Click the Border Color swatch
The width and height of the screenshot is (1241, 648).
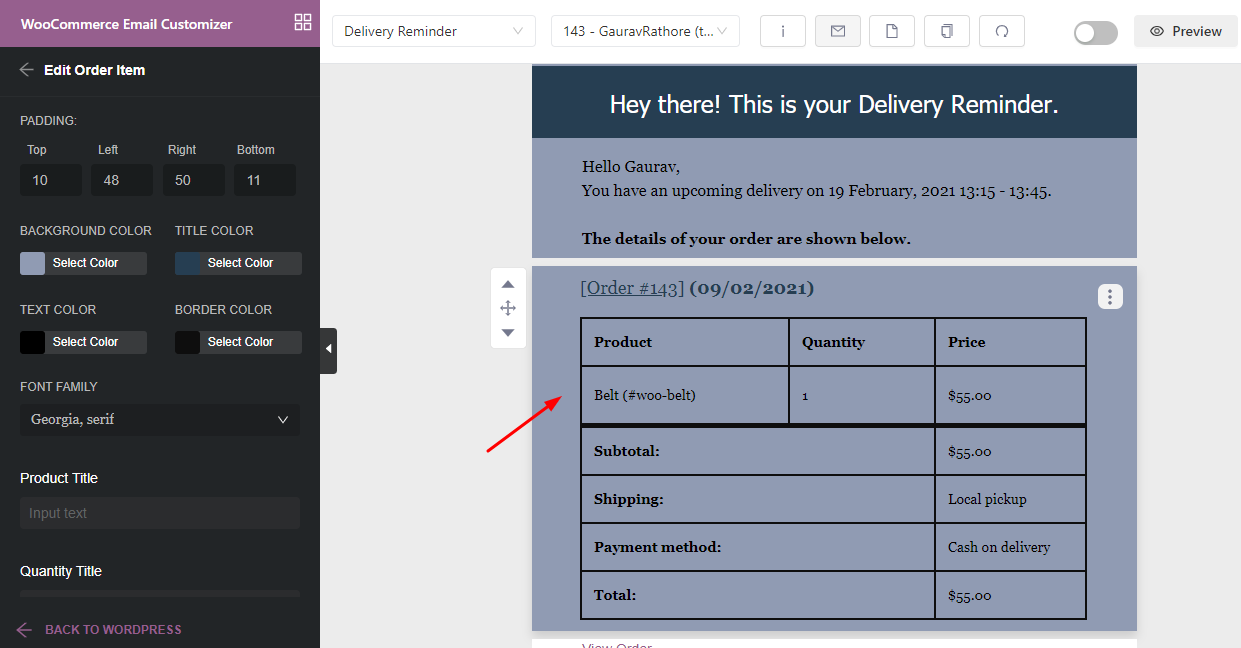pyautogui.click(x=188, y=342)
